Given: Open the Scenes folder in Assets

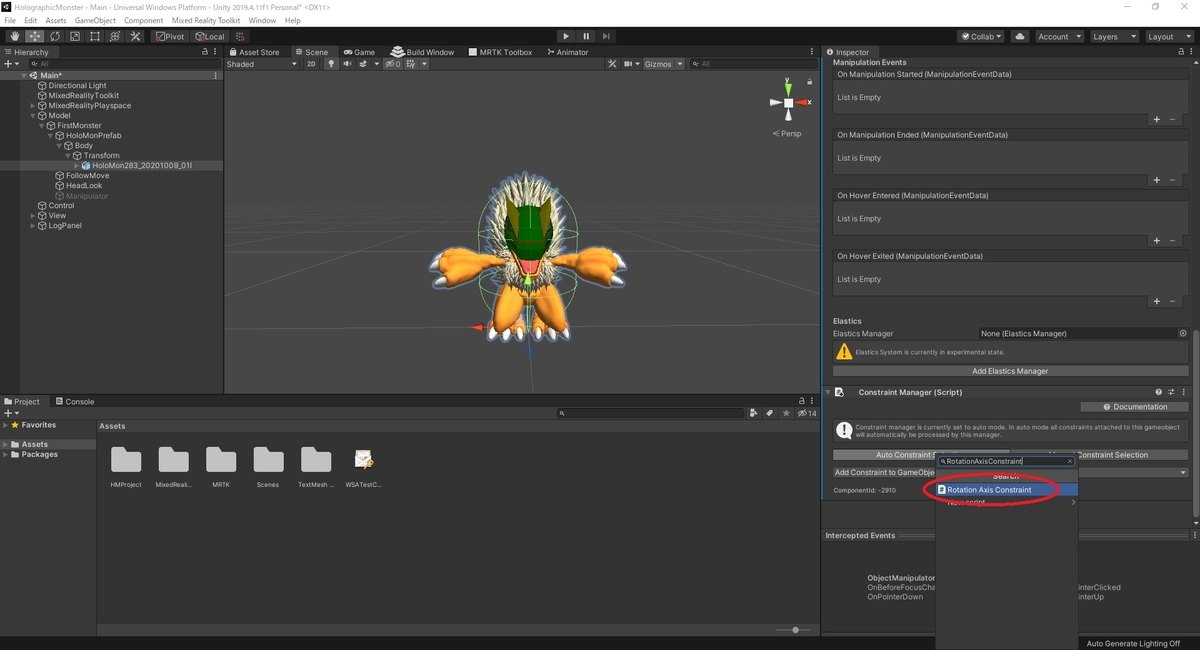Looking at the screenshot, I should pyautogui.click(x=268, y=467).
